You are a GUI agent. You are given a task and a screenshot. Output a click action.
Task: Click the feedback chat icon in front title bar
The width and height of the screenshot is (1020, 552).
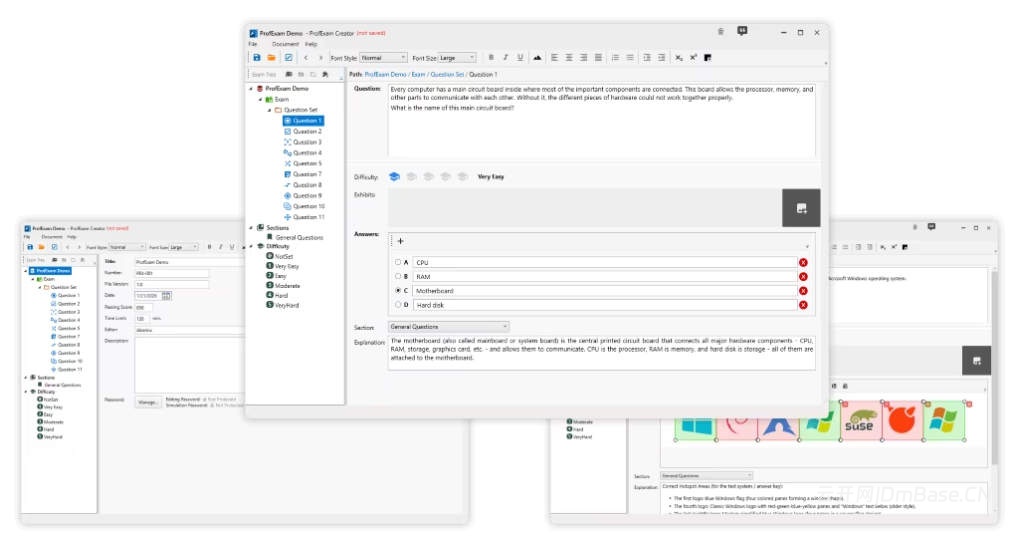click(742, 31)
